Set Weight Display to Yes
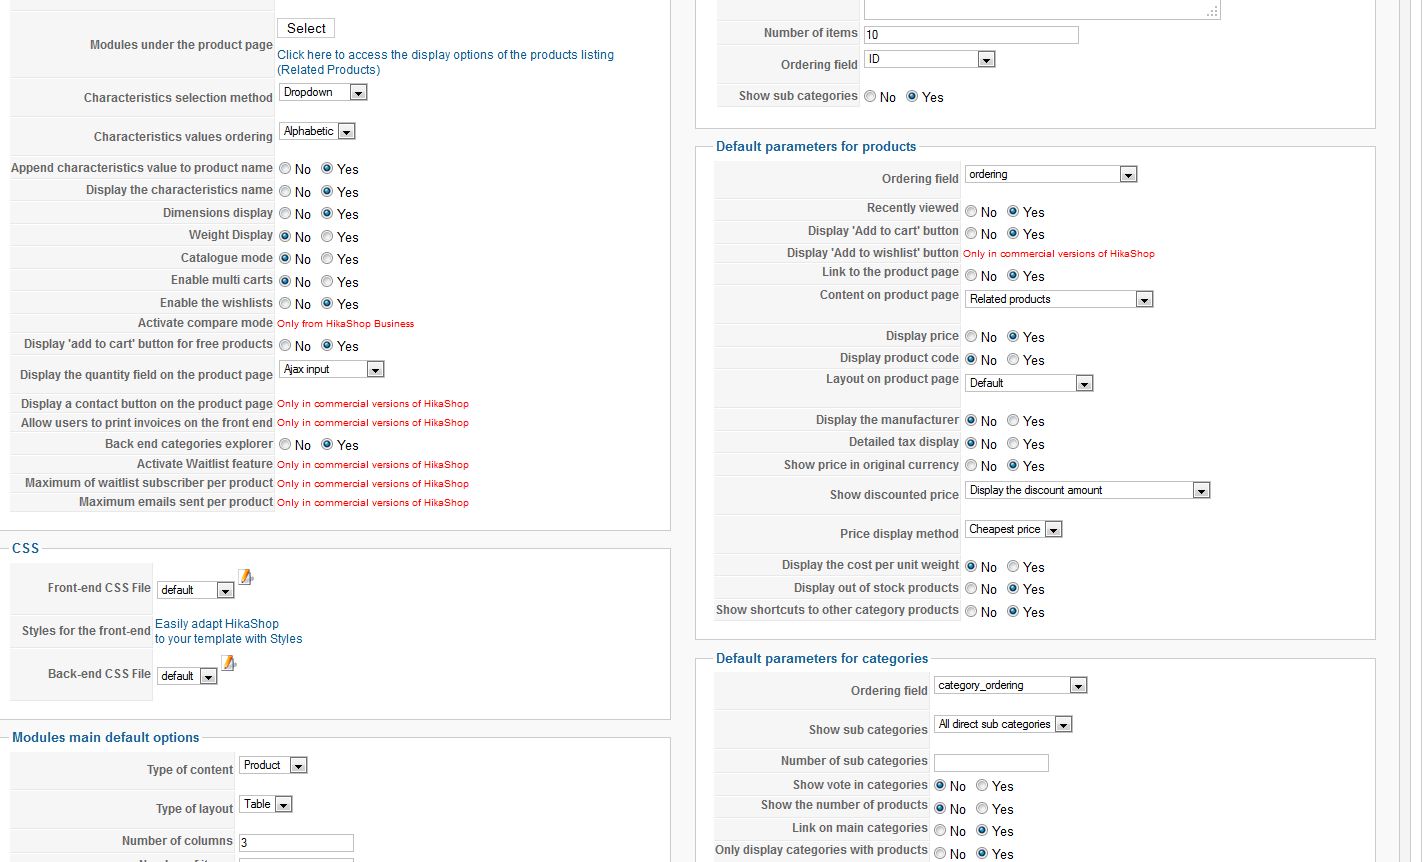 tap(327, 237)
